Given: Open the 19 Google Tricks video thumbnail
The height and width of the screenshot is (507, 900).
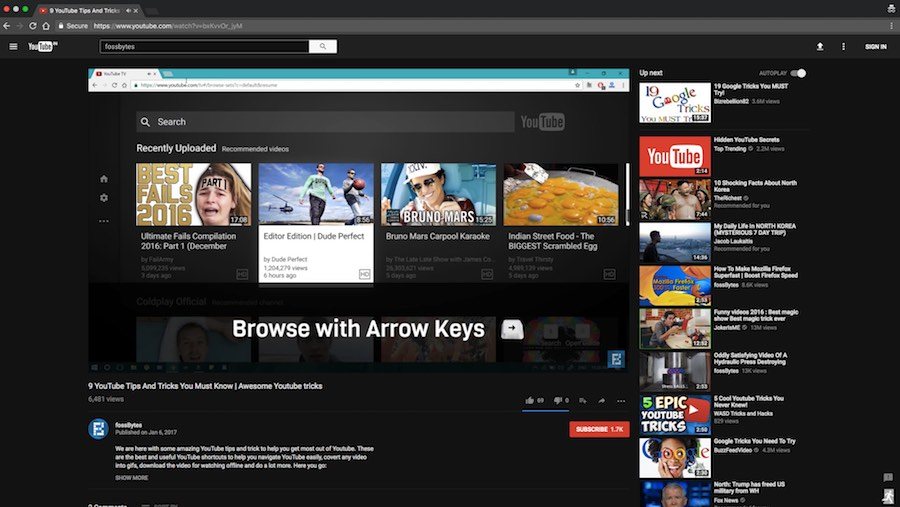Looking at the screenshot, I should click(675, 102).
